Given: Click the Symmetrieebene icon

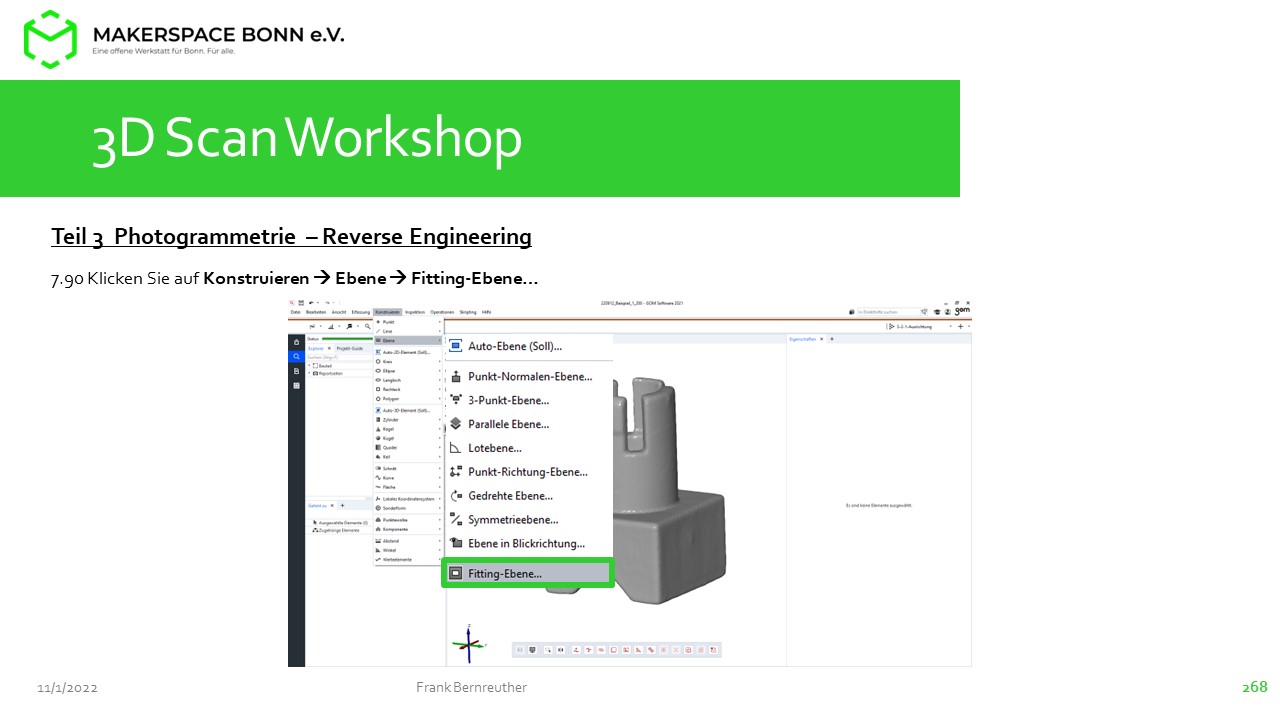Looking at the screenshot, I should 456,520.
